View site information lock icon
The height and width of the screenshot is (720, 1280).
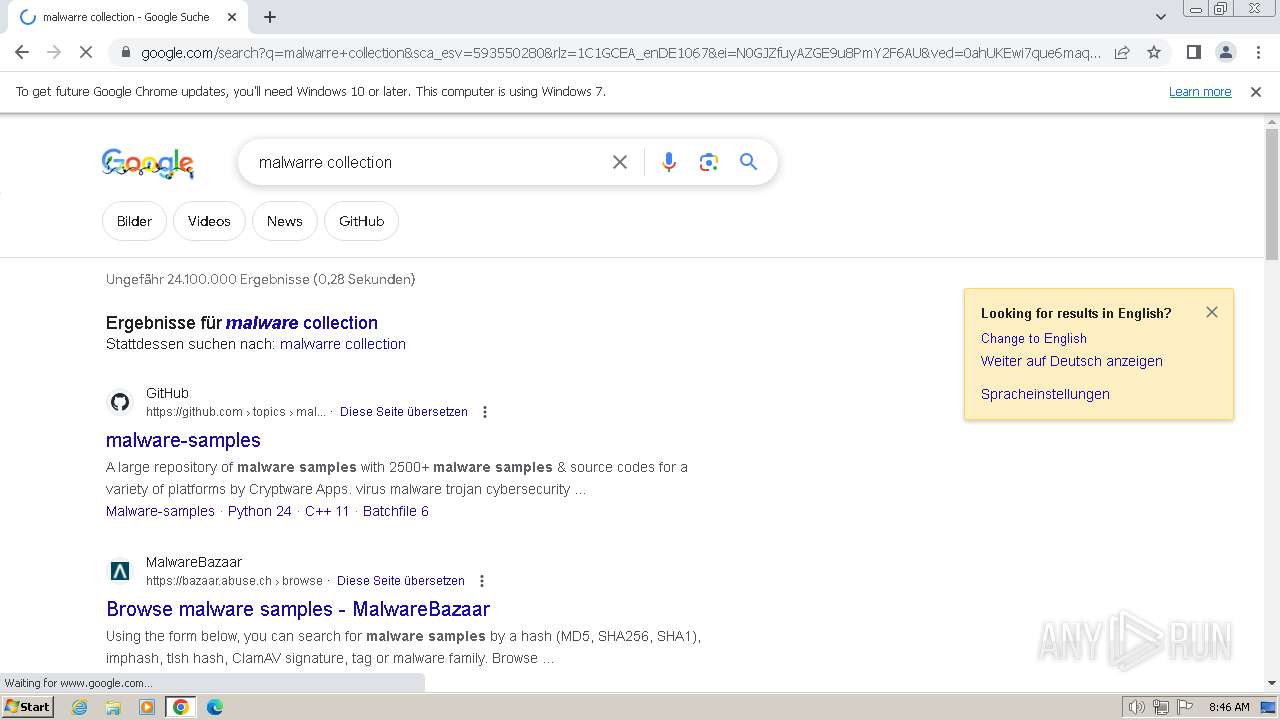125,53
